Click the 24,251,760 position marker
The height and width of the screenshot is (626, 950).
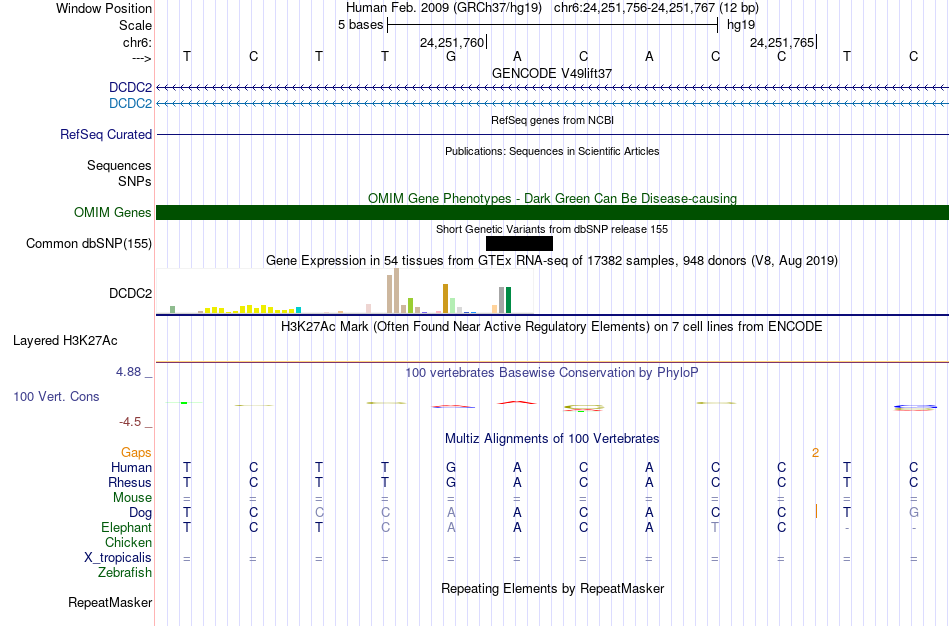tap(452, 42)
